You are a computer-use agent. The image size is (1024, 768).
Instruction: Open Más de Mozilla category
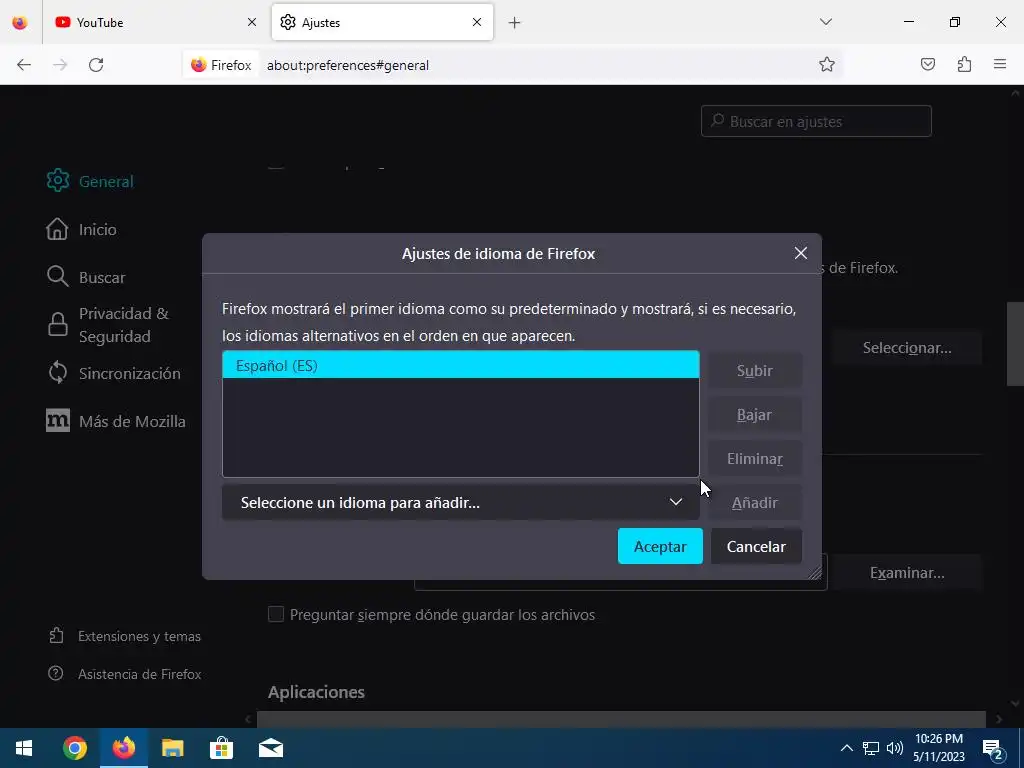116,421
